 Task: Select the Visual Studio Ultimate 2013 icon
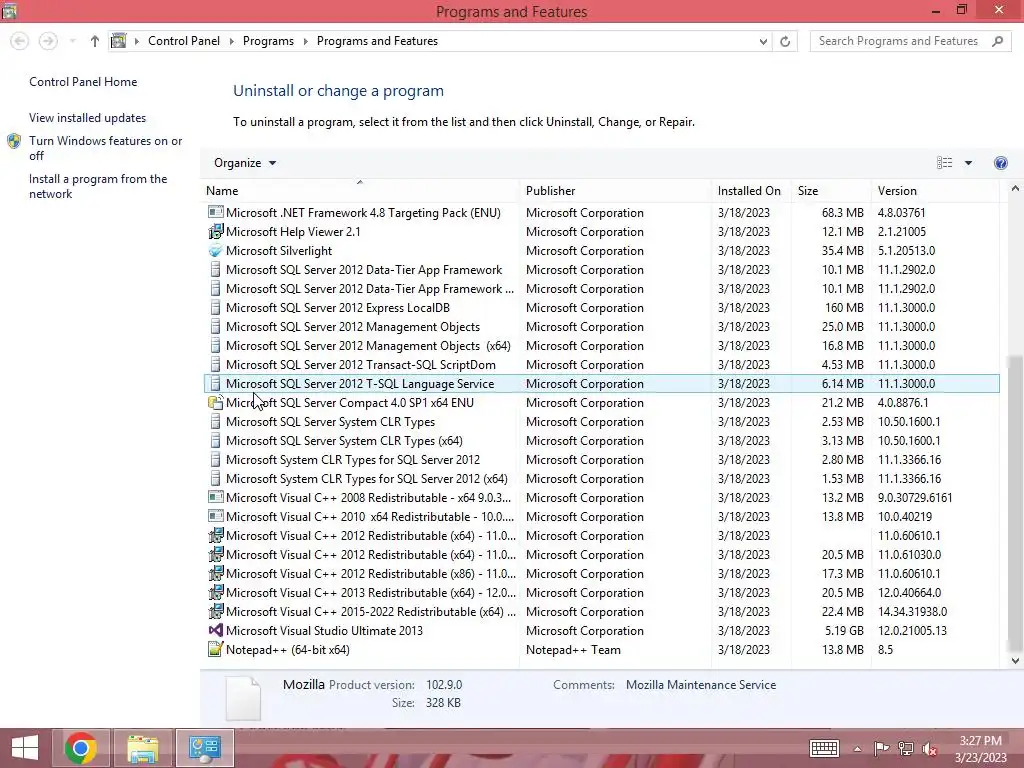(x=215, y=631)
